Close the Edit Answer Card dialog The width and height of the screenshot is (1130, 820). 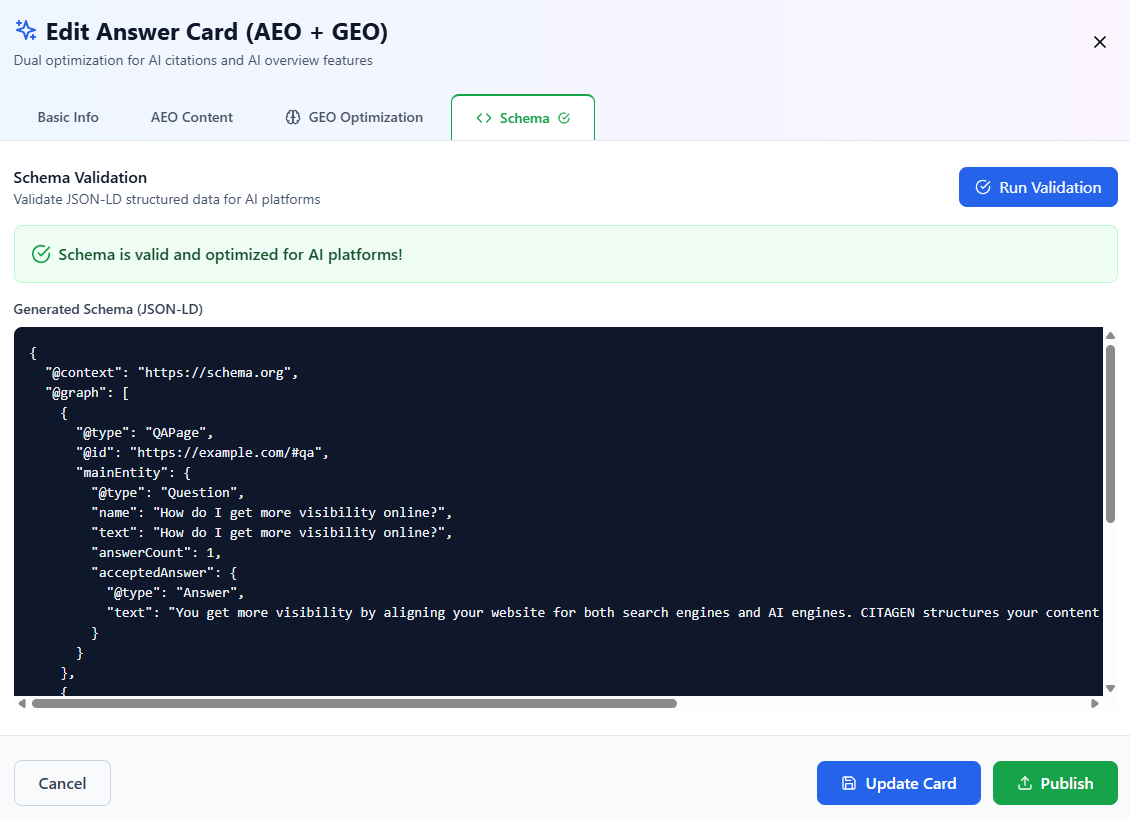coord(1100,42)
